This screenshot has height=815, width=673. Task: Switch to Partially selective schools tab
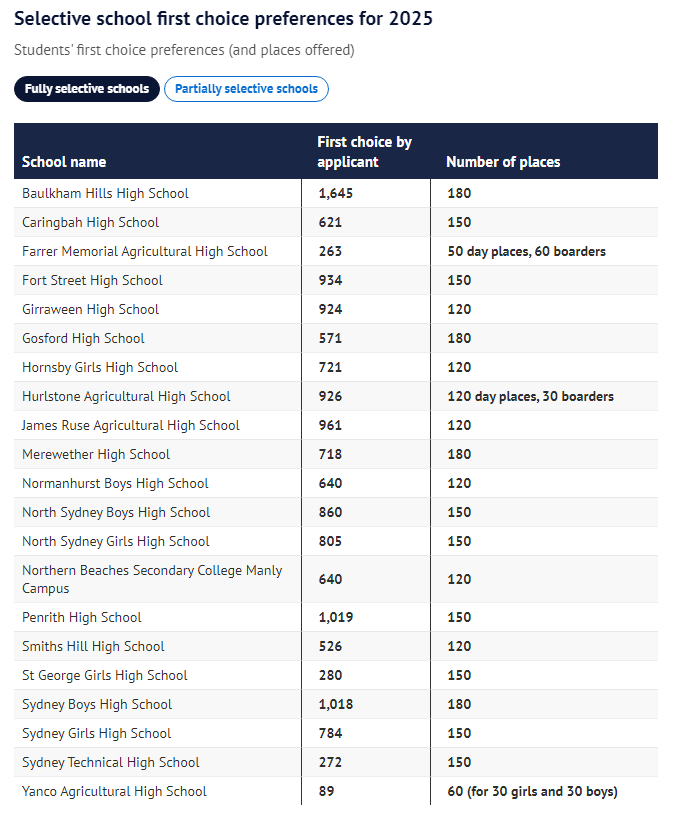click(x=246, y=89)
